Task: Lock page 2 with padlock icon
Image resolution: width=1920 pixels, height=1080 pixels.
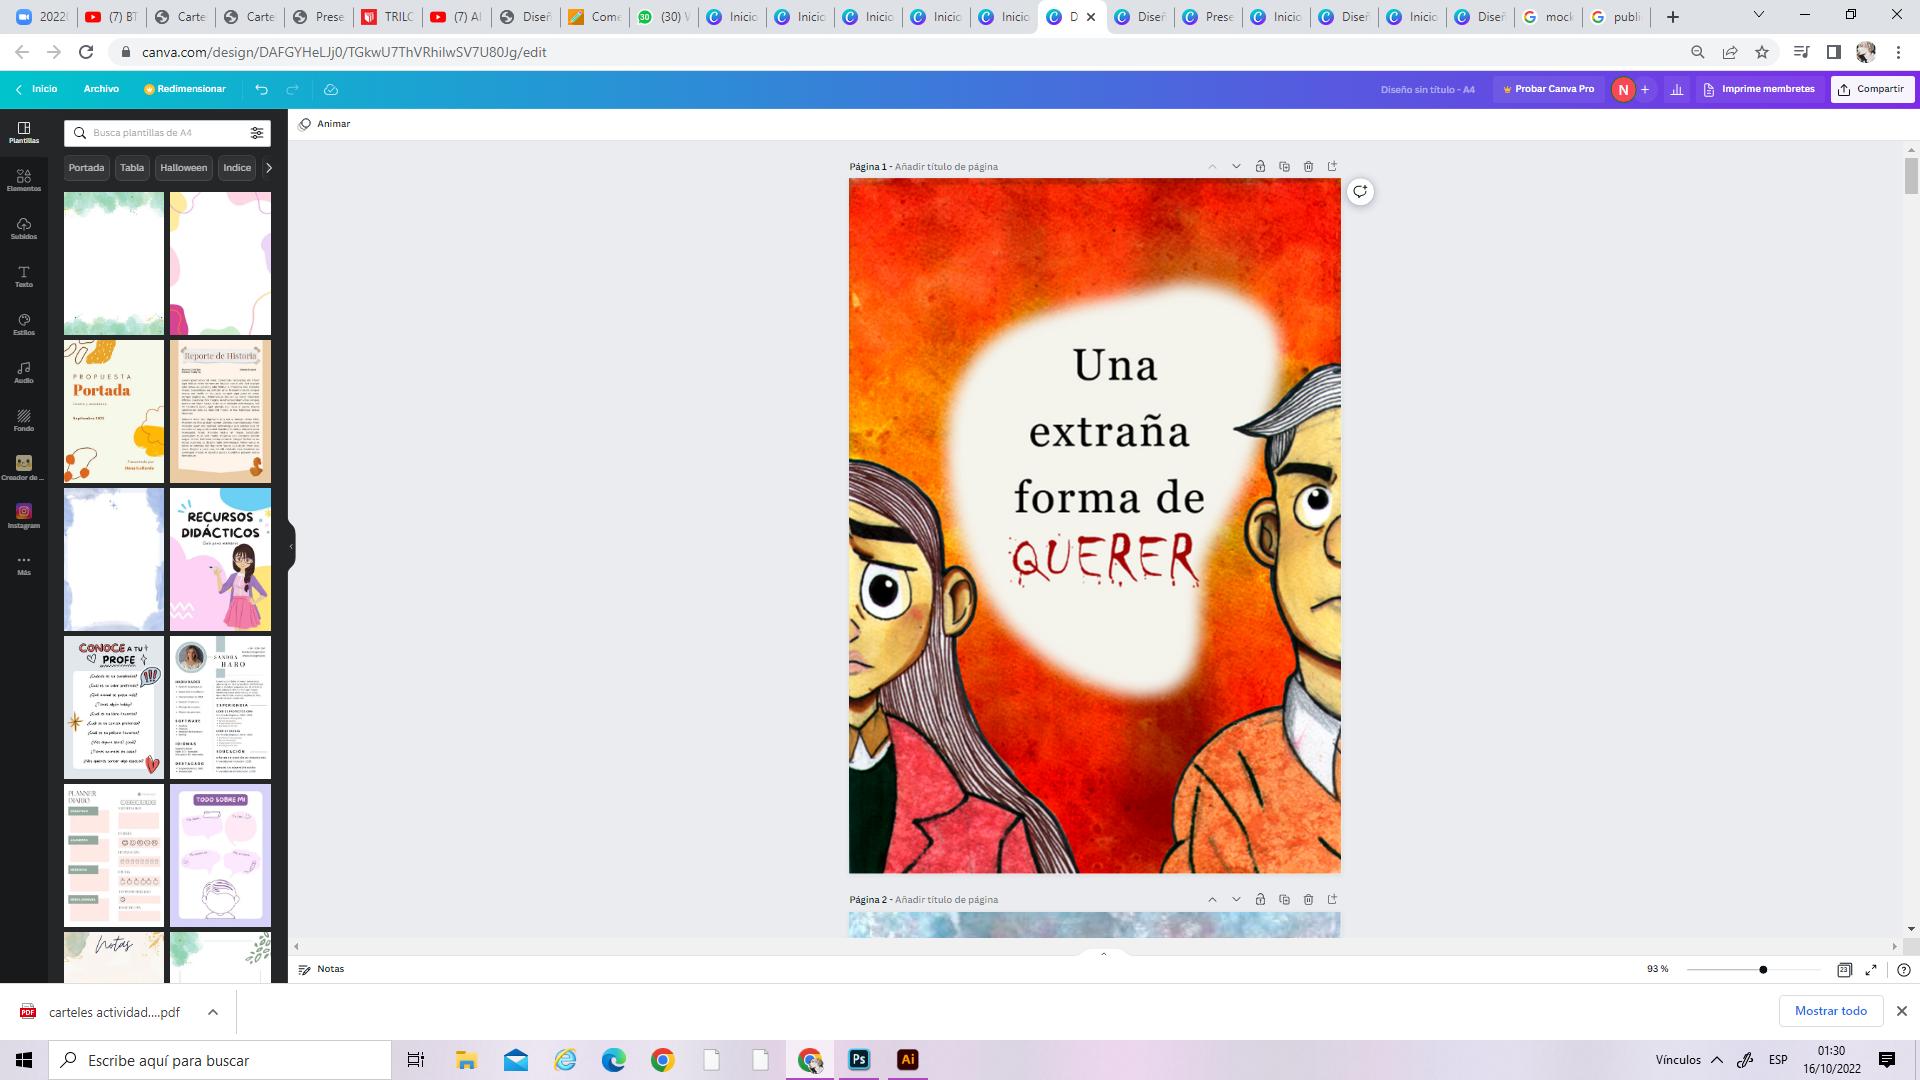Action: pyautogui.click(x=1260, y=899)
